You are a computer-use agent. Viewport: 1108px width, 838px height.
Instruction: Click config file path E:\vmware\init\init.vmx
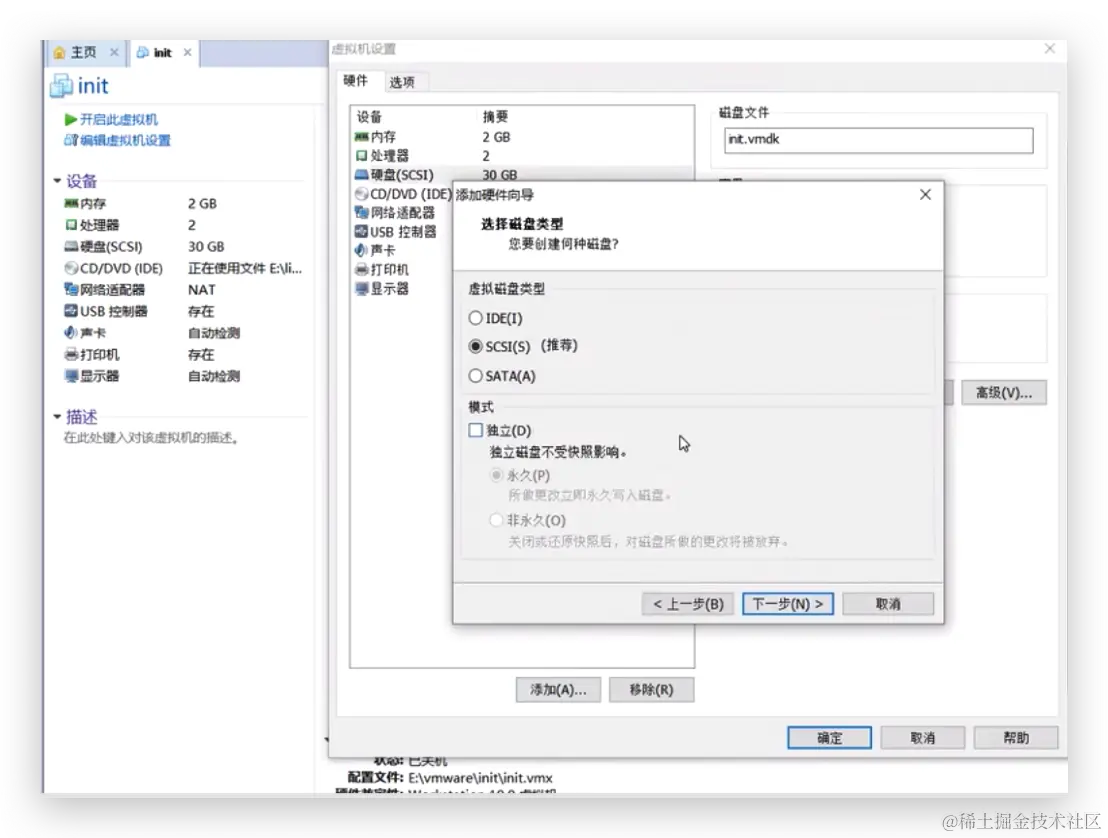tap(481, 778)
